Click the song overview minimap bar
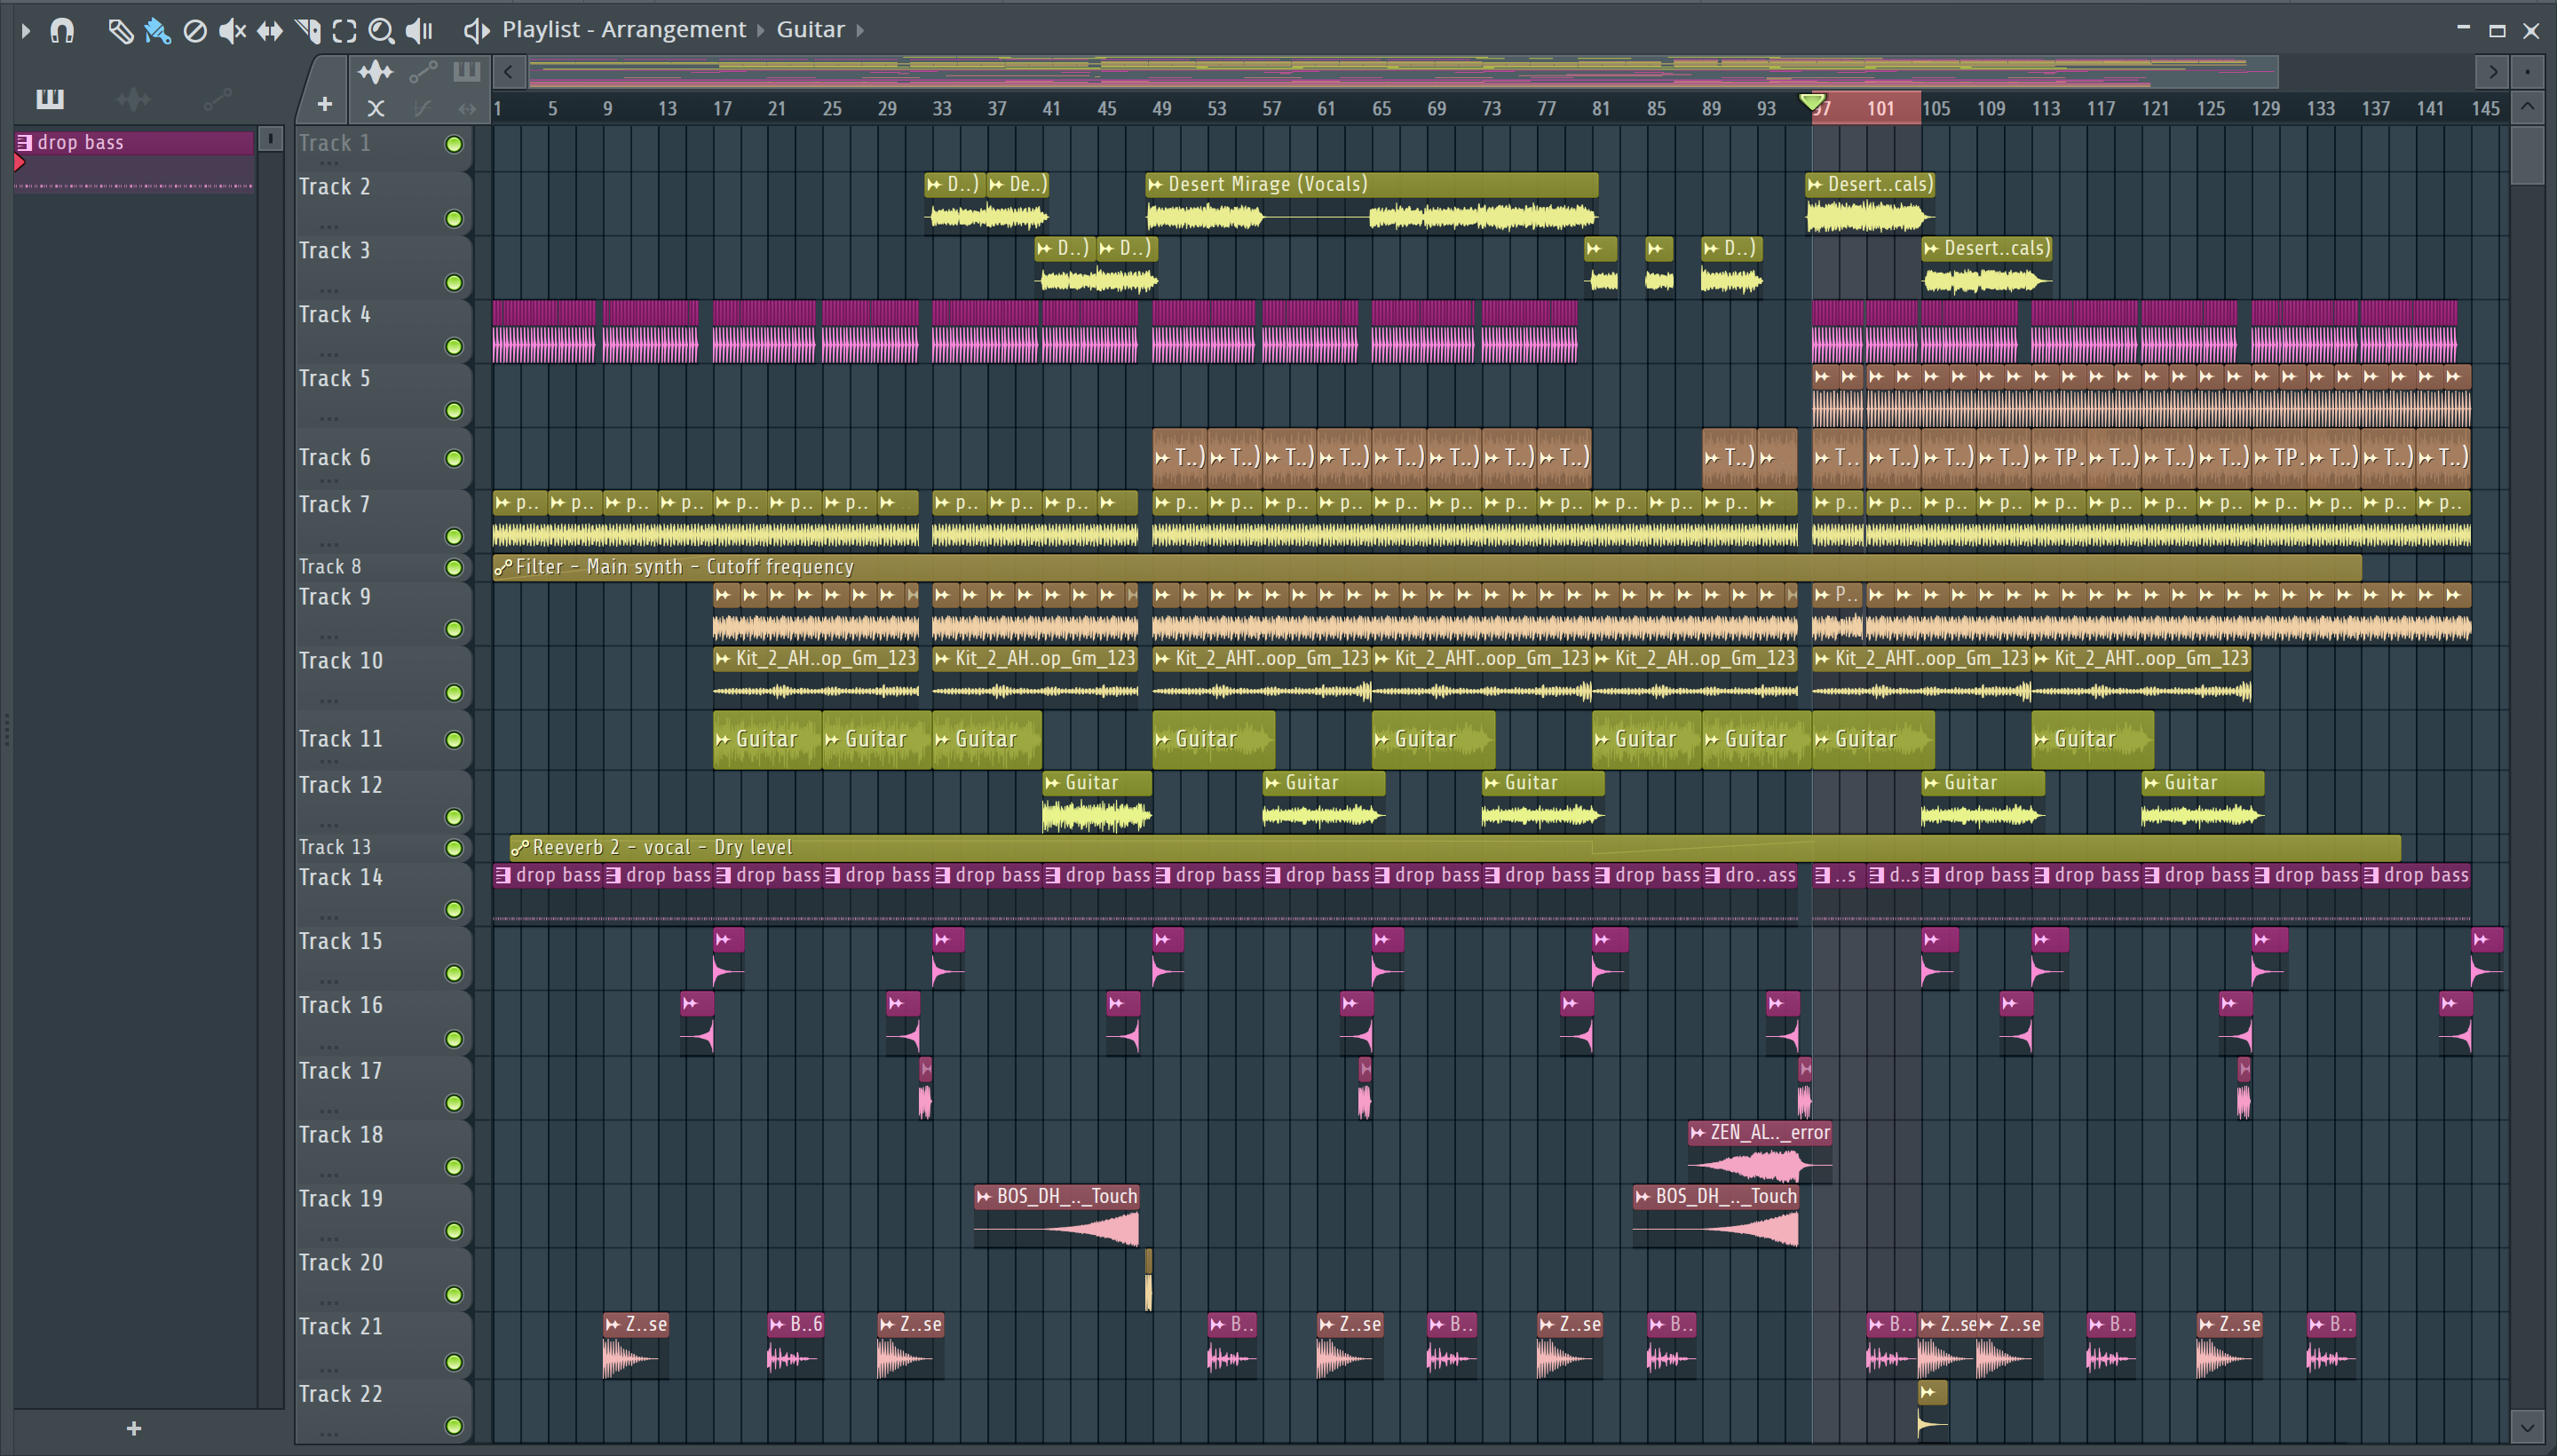 pos(1403,72)
